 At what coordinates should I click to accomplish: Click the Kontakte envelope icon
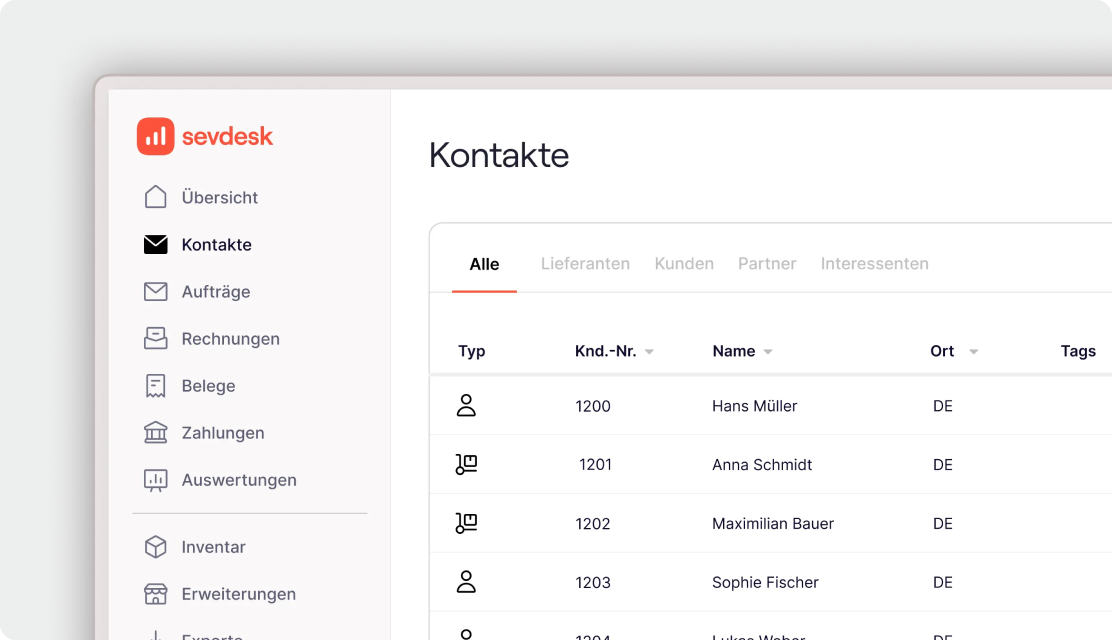155,244
